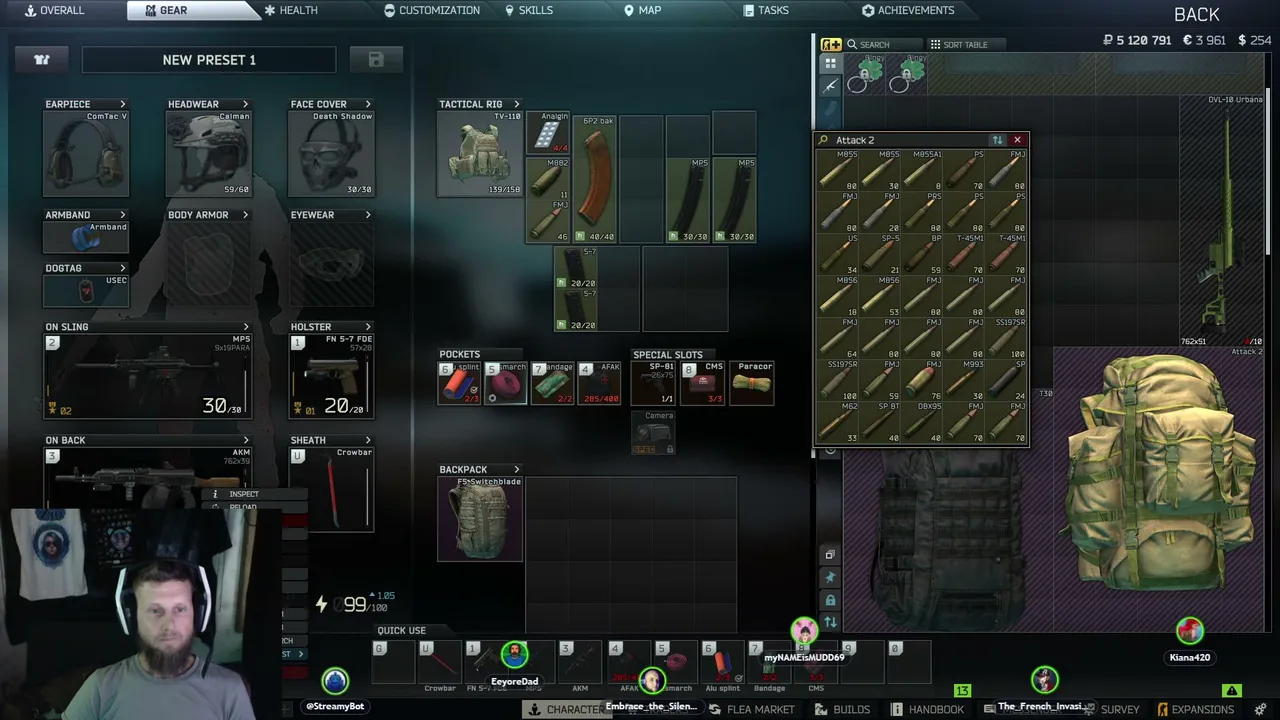The height and width of the screenshot is (720, 1280).
Task: Select the USEC dogtag item
Action: (x=86, y=290)
